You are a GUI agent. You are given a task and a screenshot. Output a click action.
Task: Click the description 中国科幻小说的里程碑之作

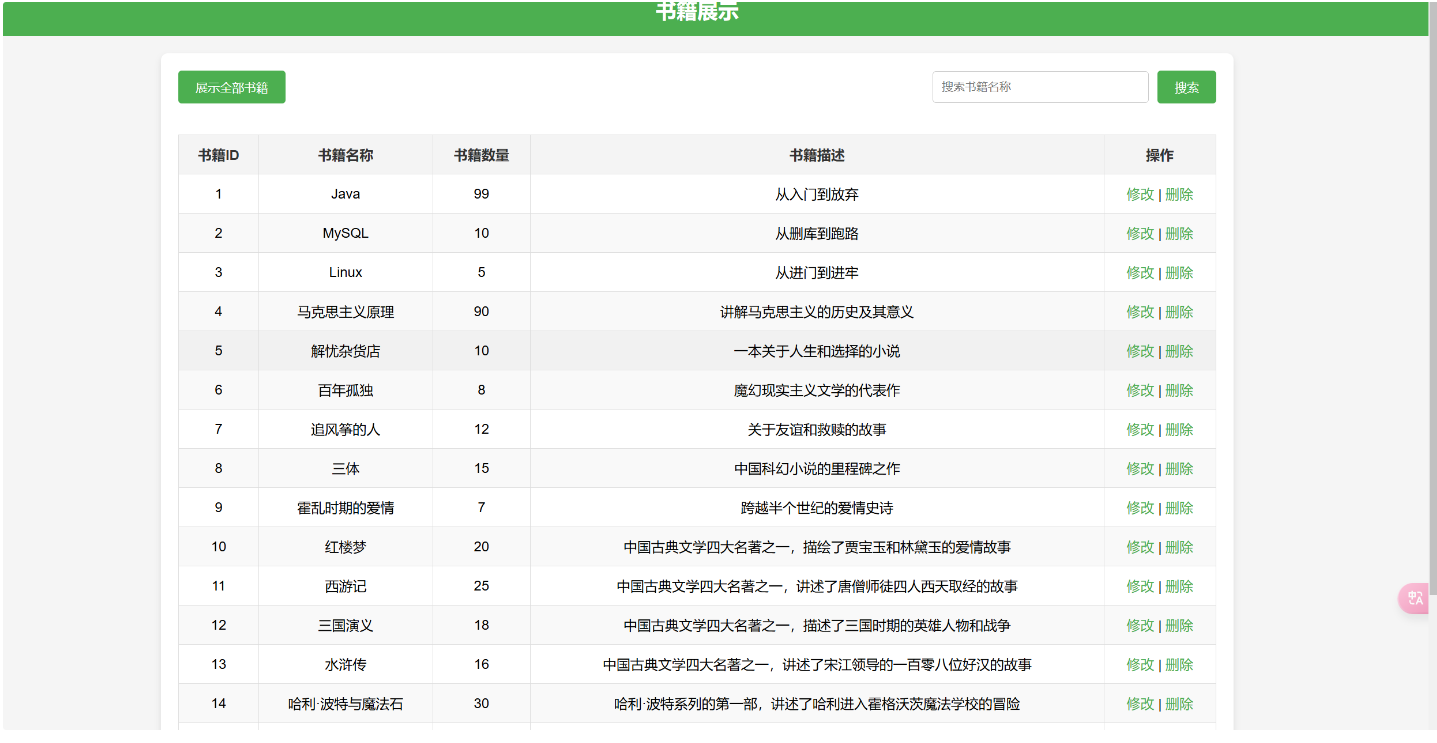pos(817,468)
